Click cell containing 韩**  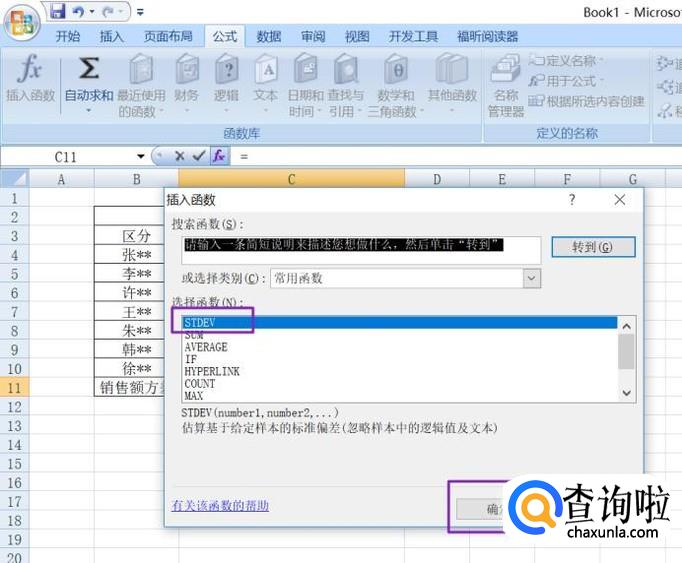click(x=137, y=349)
